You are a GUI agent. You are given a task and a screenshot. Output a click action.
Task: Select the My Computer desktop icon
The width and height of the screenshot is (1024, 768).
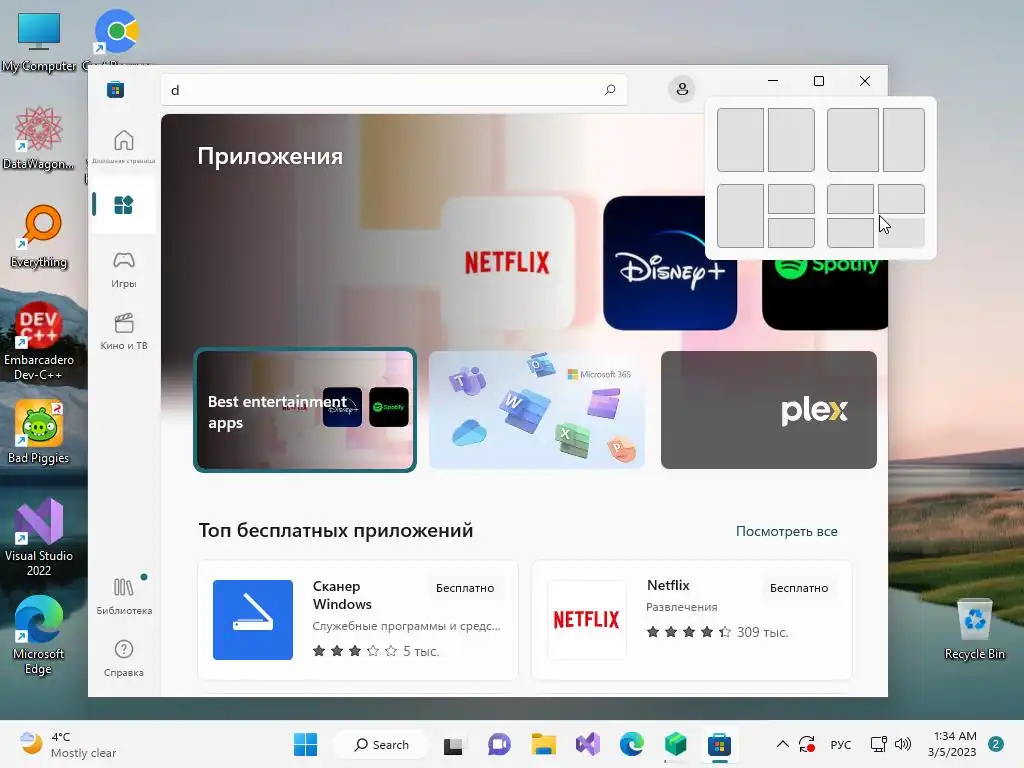(x=39, y=40)
